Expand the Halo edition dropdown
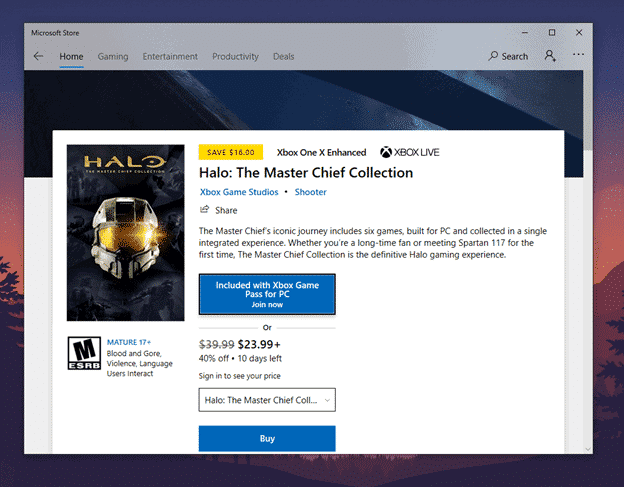 click(267, 400)
